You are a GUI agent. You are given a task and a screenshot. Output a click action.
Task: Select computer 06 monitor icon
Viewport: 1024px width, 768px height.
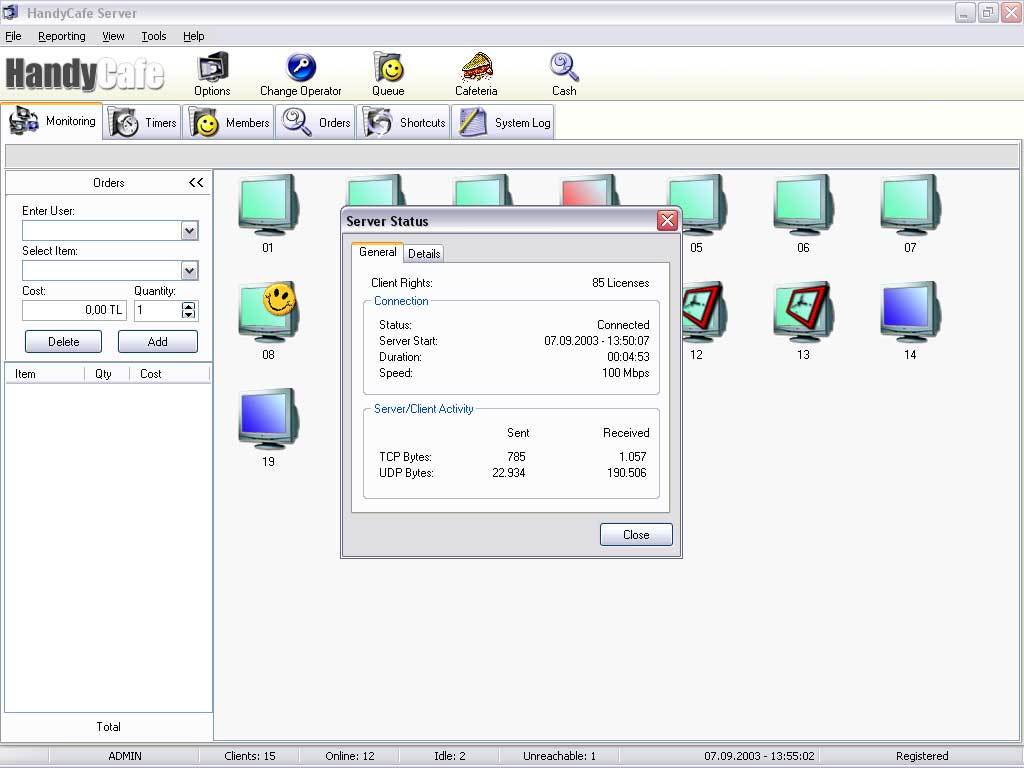pyautogui.click(x=803, y=204)
